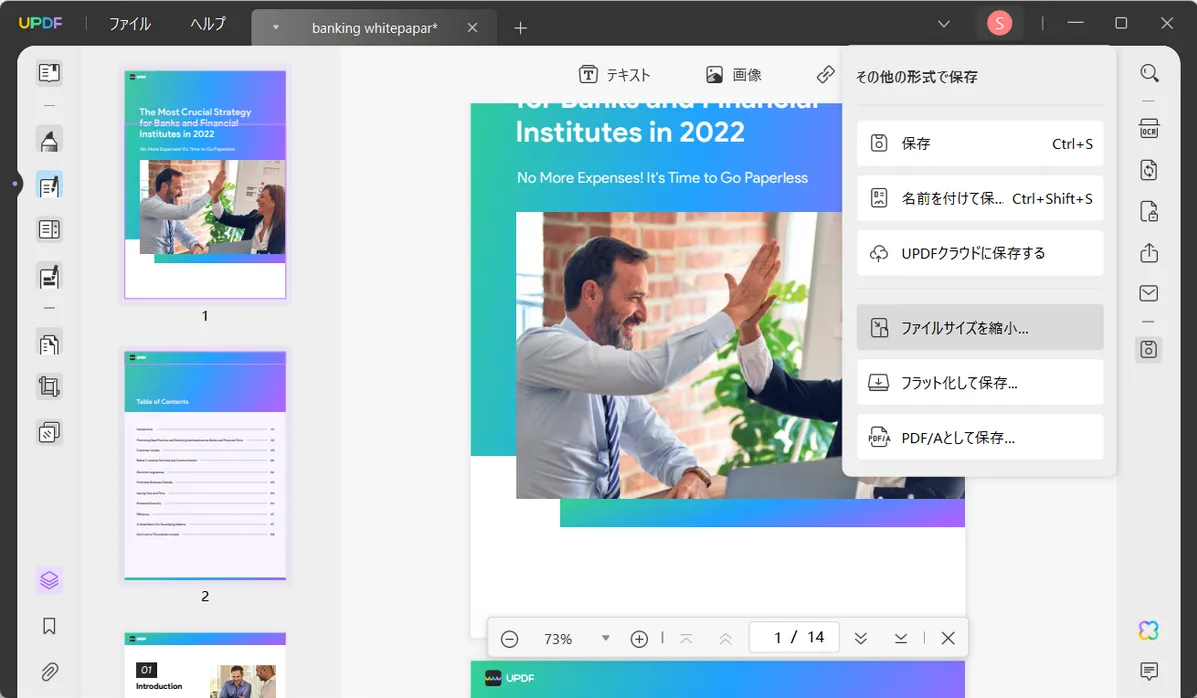This screenshot has height=698, width=1197.
Task: Select page 2 Table of Contents thumbnail
Action: pyautogui.click(x=205, y=465)
